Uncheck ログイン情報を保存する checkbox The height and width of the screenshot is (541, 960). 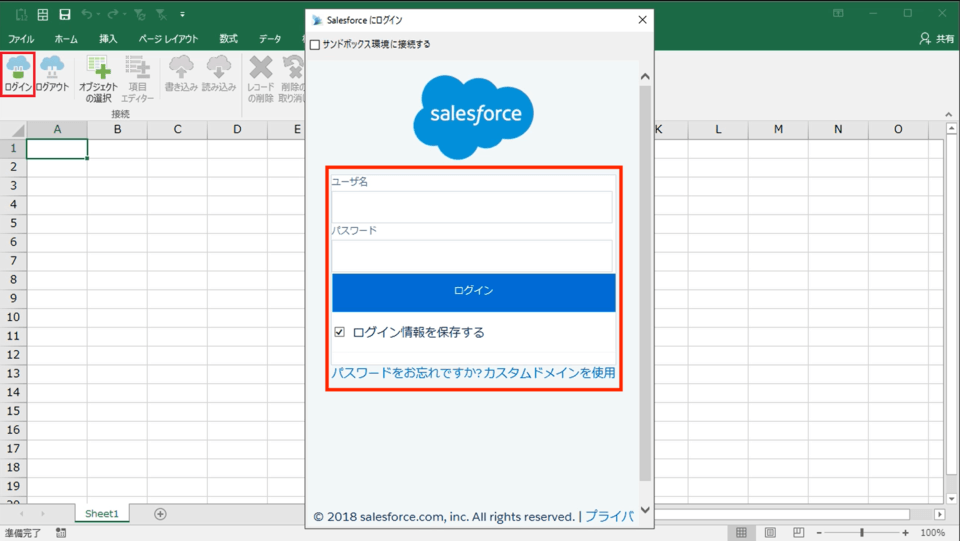pyautogui.click(x=340, y=332)
